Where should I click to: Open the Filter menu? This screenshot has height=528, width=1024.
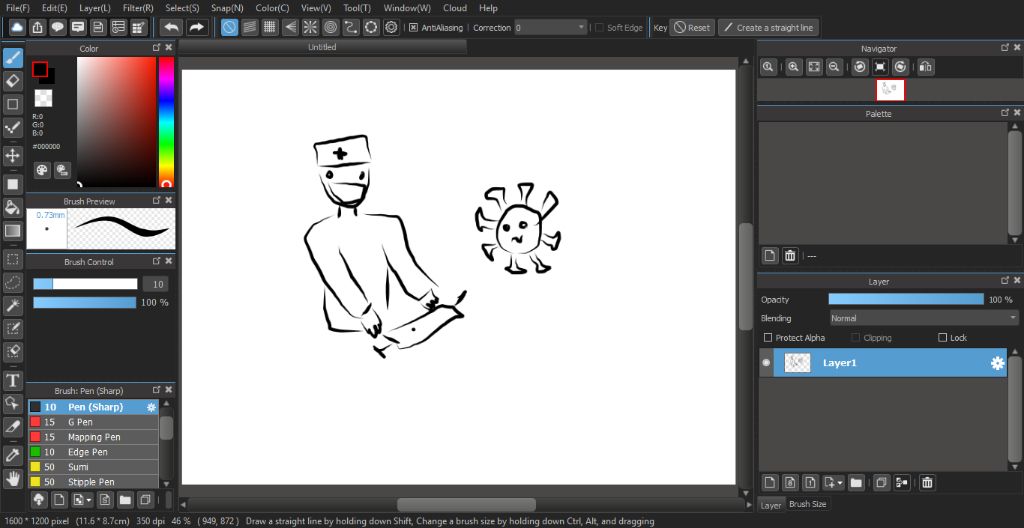[138, 8]
